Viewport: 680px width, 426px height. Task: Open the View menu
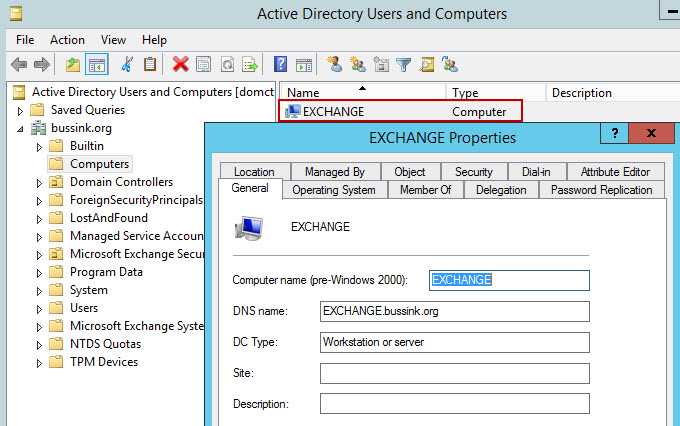(x=113, y=40)
